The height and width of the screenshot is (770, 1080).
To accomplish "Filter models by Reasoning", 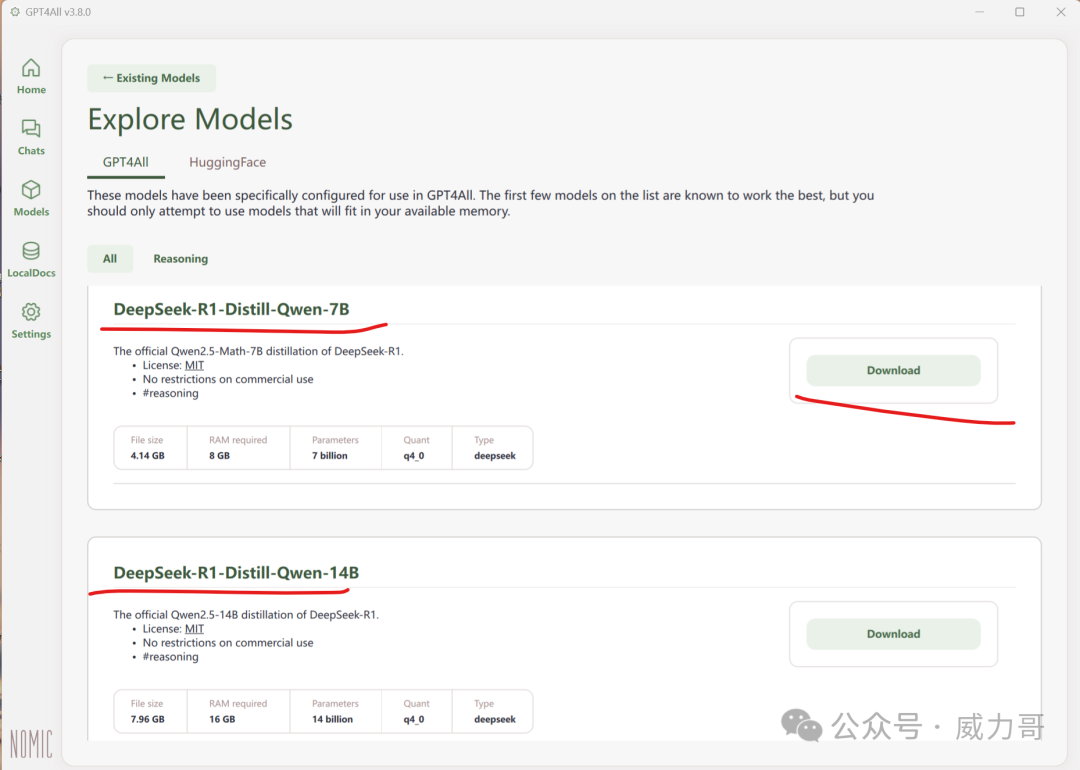I will click(x=180, y=259).
